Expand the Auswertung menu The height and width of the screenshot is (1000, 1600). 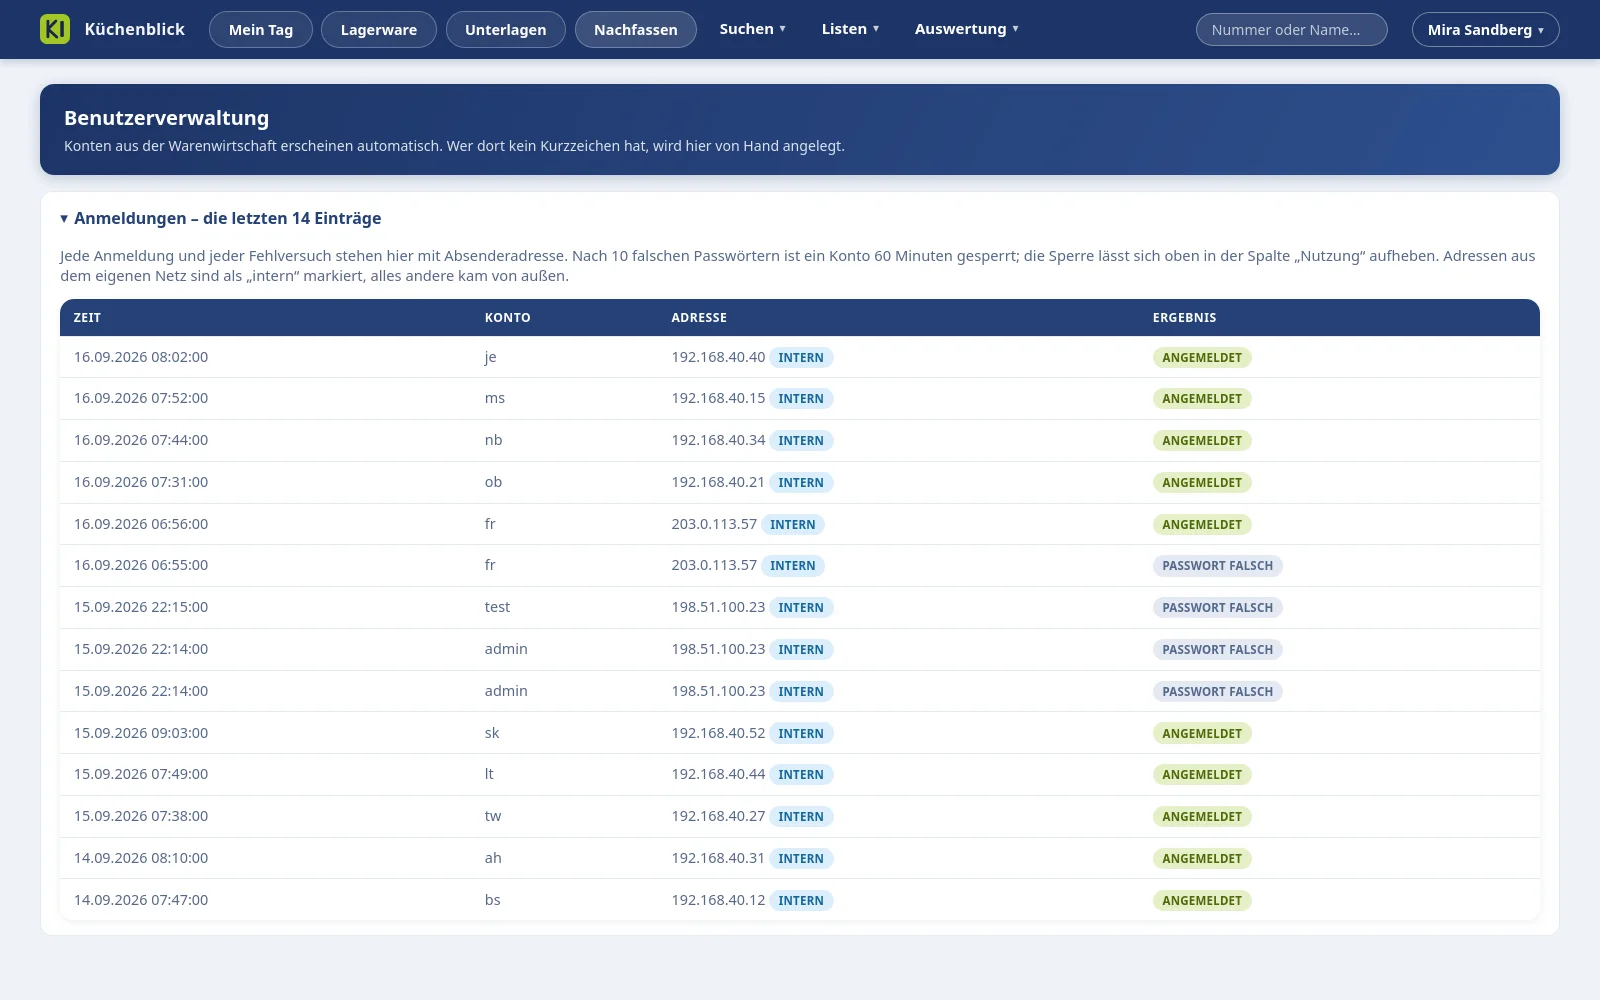pyautogui.click(x=967, y=29)
